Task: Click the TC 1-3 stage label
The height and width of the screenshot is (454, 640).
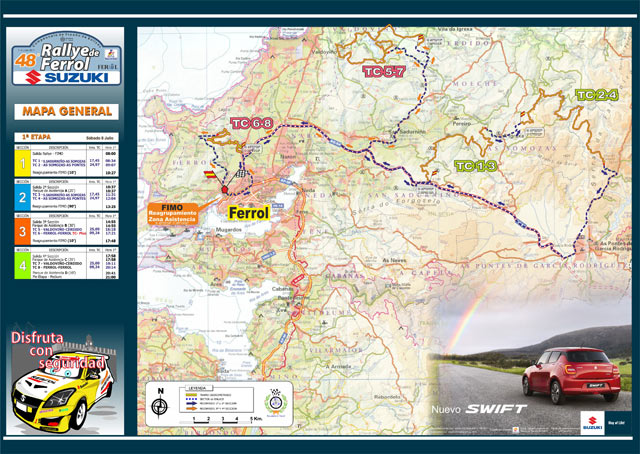Action: tap(476, 166)
